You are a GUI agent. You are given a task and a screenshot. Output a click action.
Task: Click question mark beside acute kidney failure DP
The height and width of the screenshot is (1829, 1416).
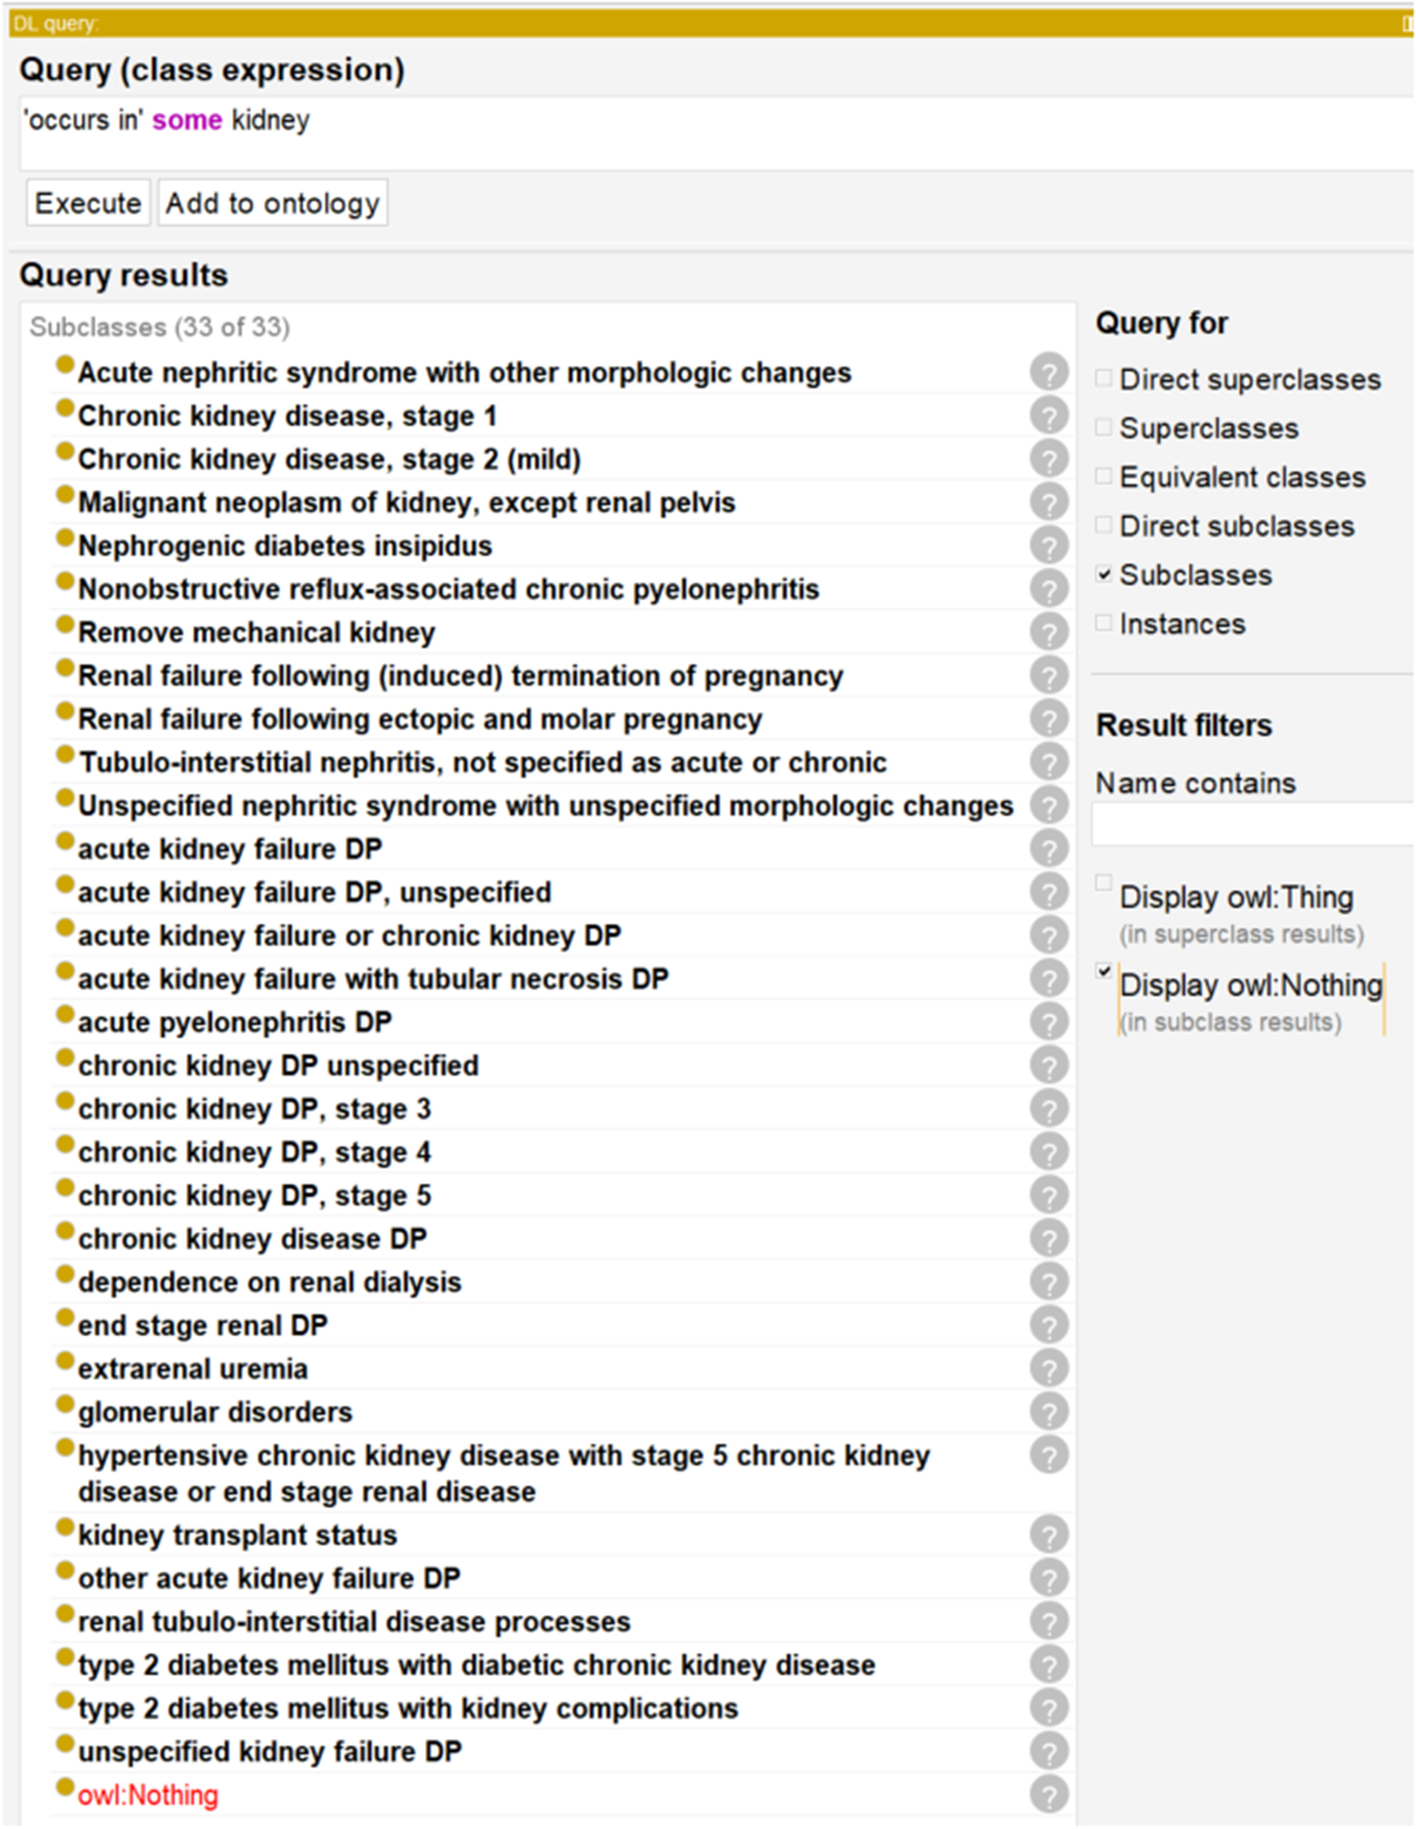1049,849
